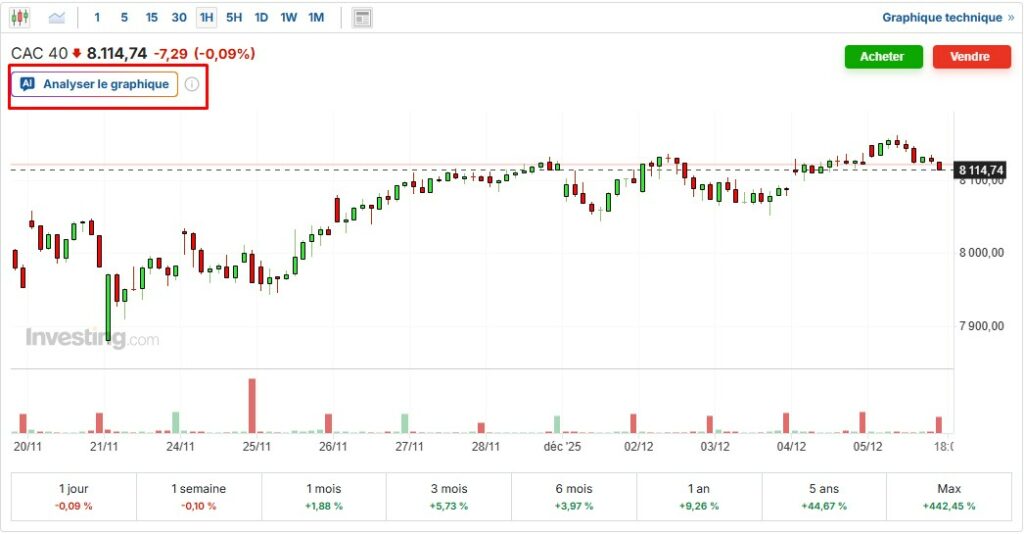Click the red down arrow next to CAC 40
Image resolution: width=1024 pixels, height=534 pixels.
pos(77,54)
